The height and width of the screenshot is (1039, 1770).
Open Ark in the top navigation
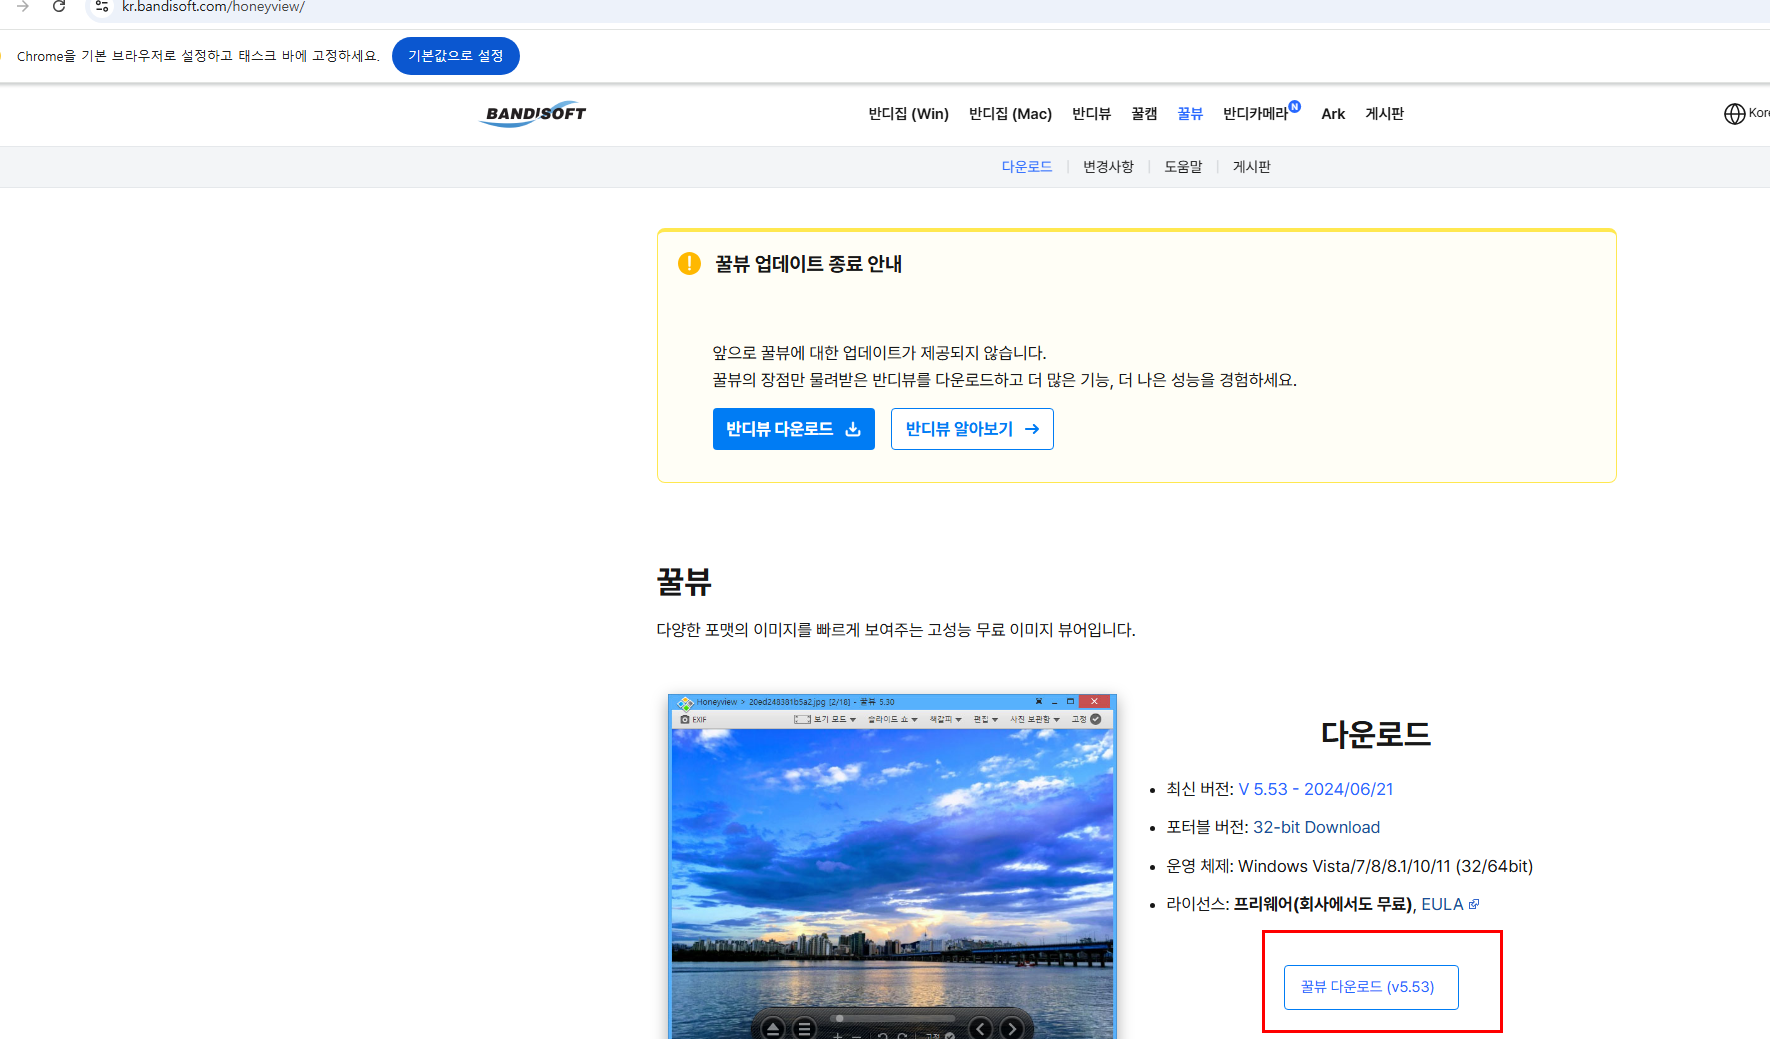tap(1333, 114)
